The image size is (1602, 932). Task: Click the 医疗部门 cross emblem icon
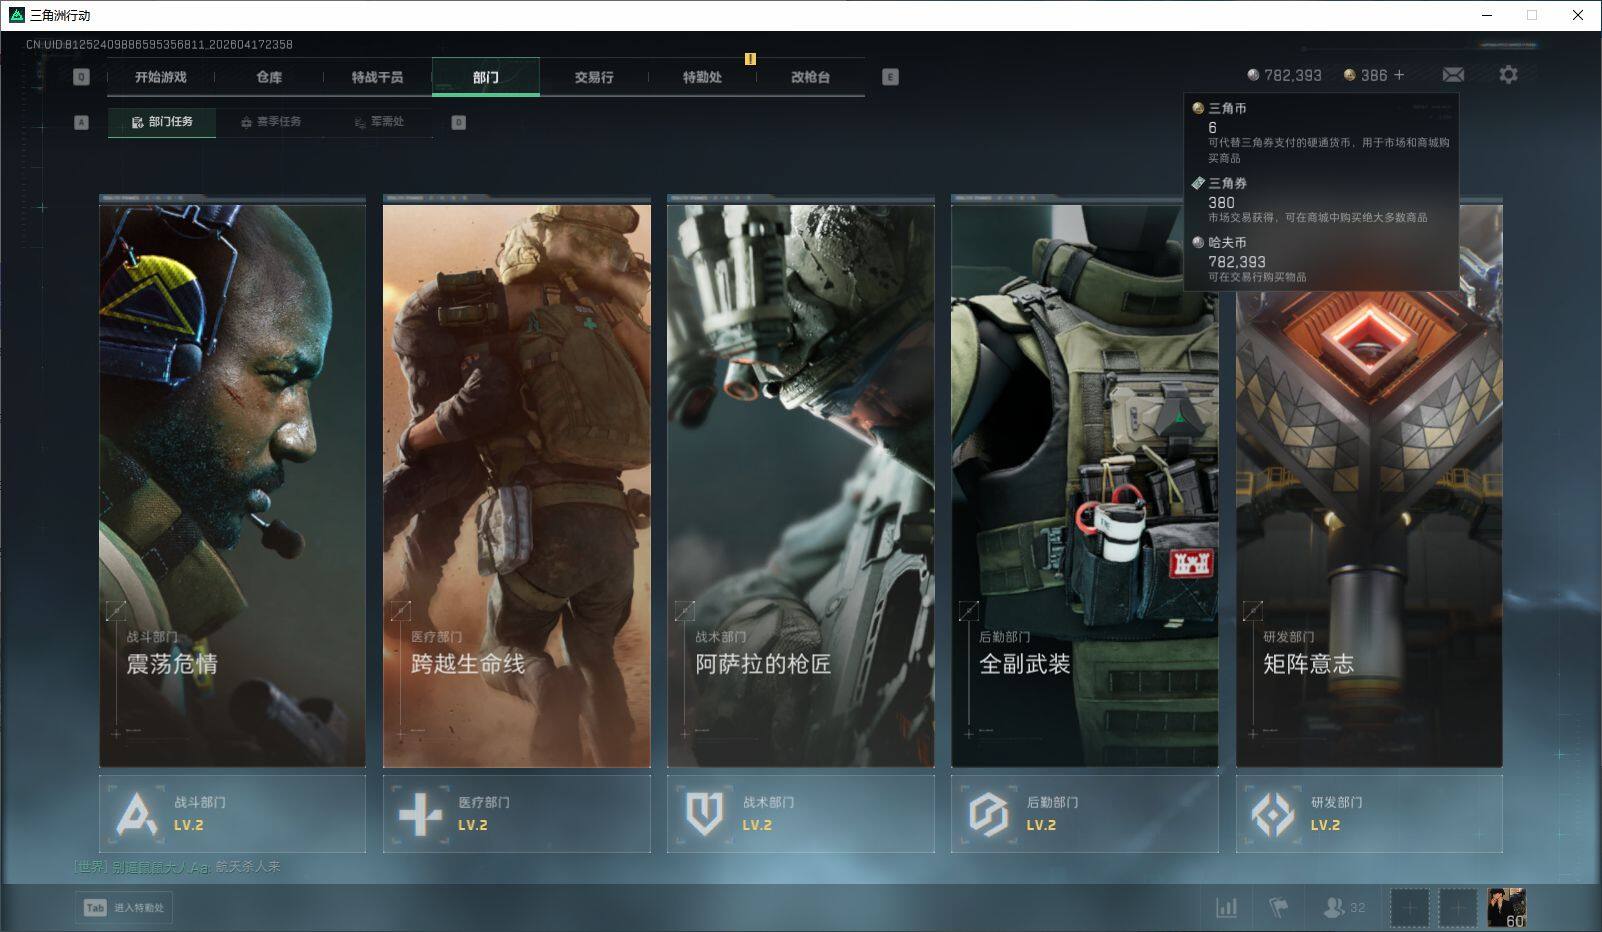point(420,814)
